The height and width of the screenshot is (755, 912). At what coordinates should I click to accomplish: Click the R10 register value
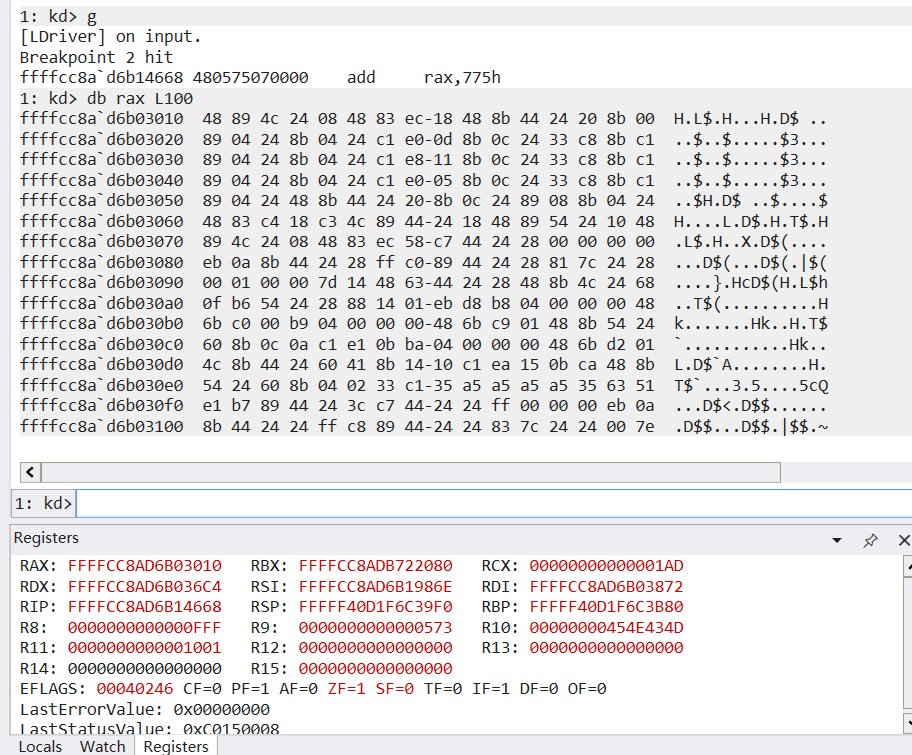pyautogui.click(x=606, y=627)
